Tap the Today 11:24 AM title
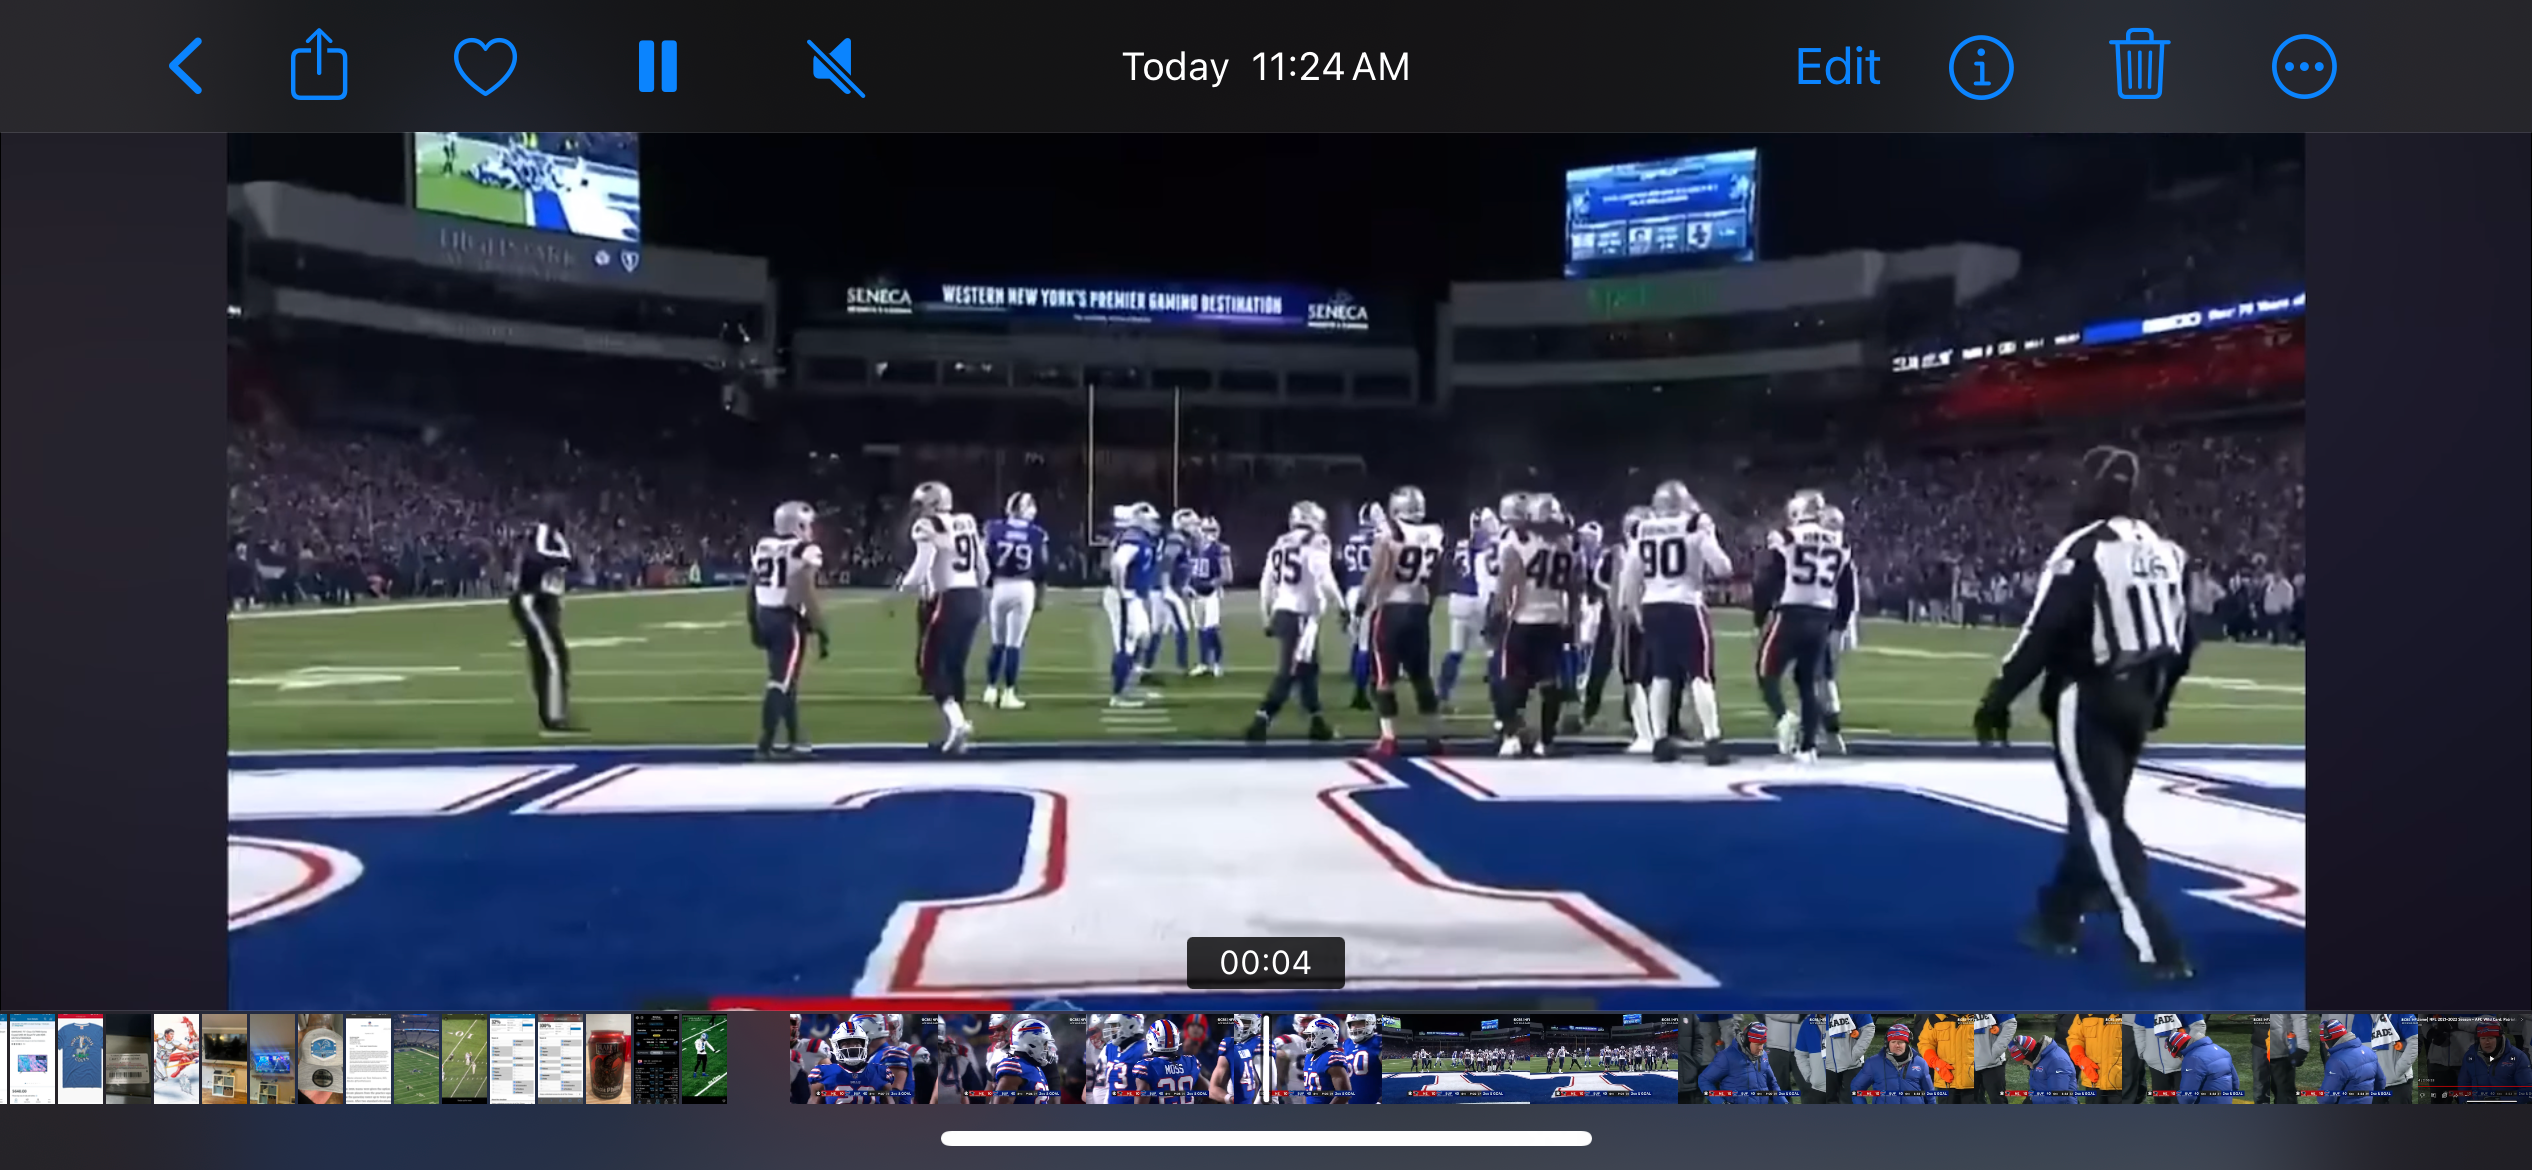Image resolution: width=2532 pixels, height=1170 pixels. pos(1266,67)
